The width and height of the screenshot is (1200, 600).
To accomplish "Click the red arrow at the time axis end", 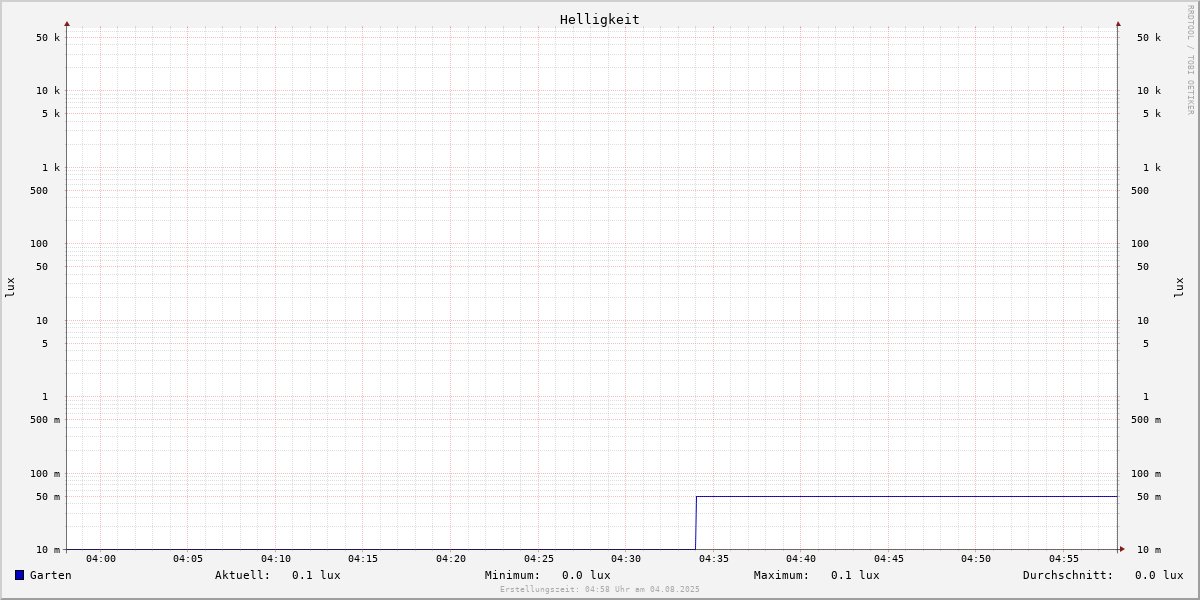I will pos(1122,549).
